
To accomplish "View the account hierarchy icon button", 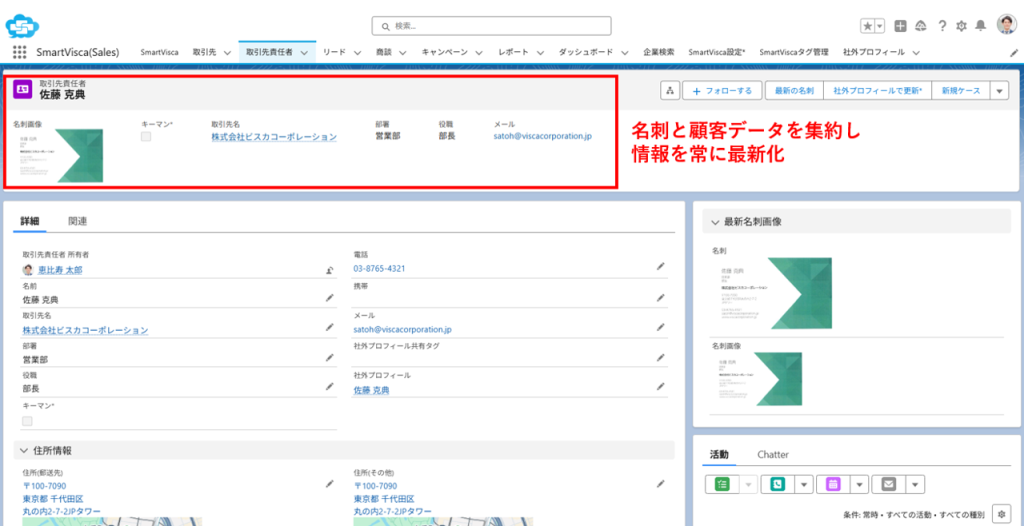I will click(x=669, y=91).
